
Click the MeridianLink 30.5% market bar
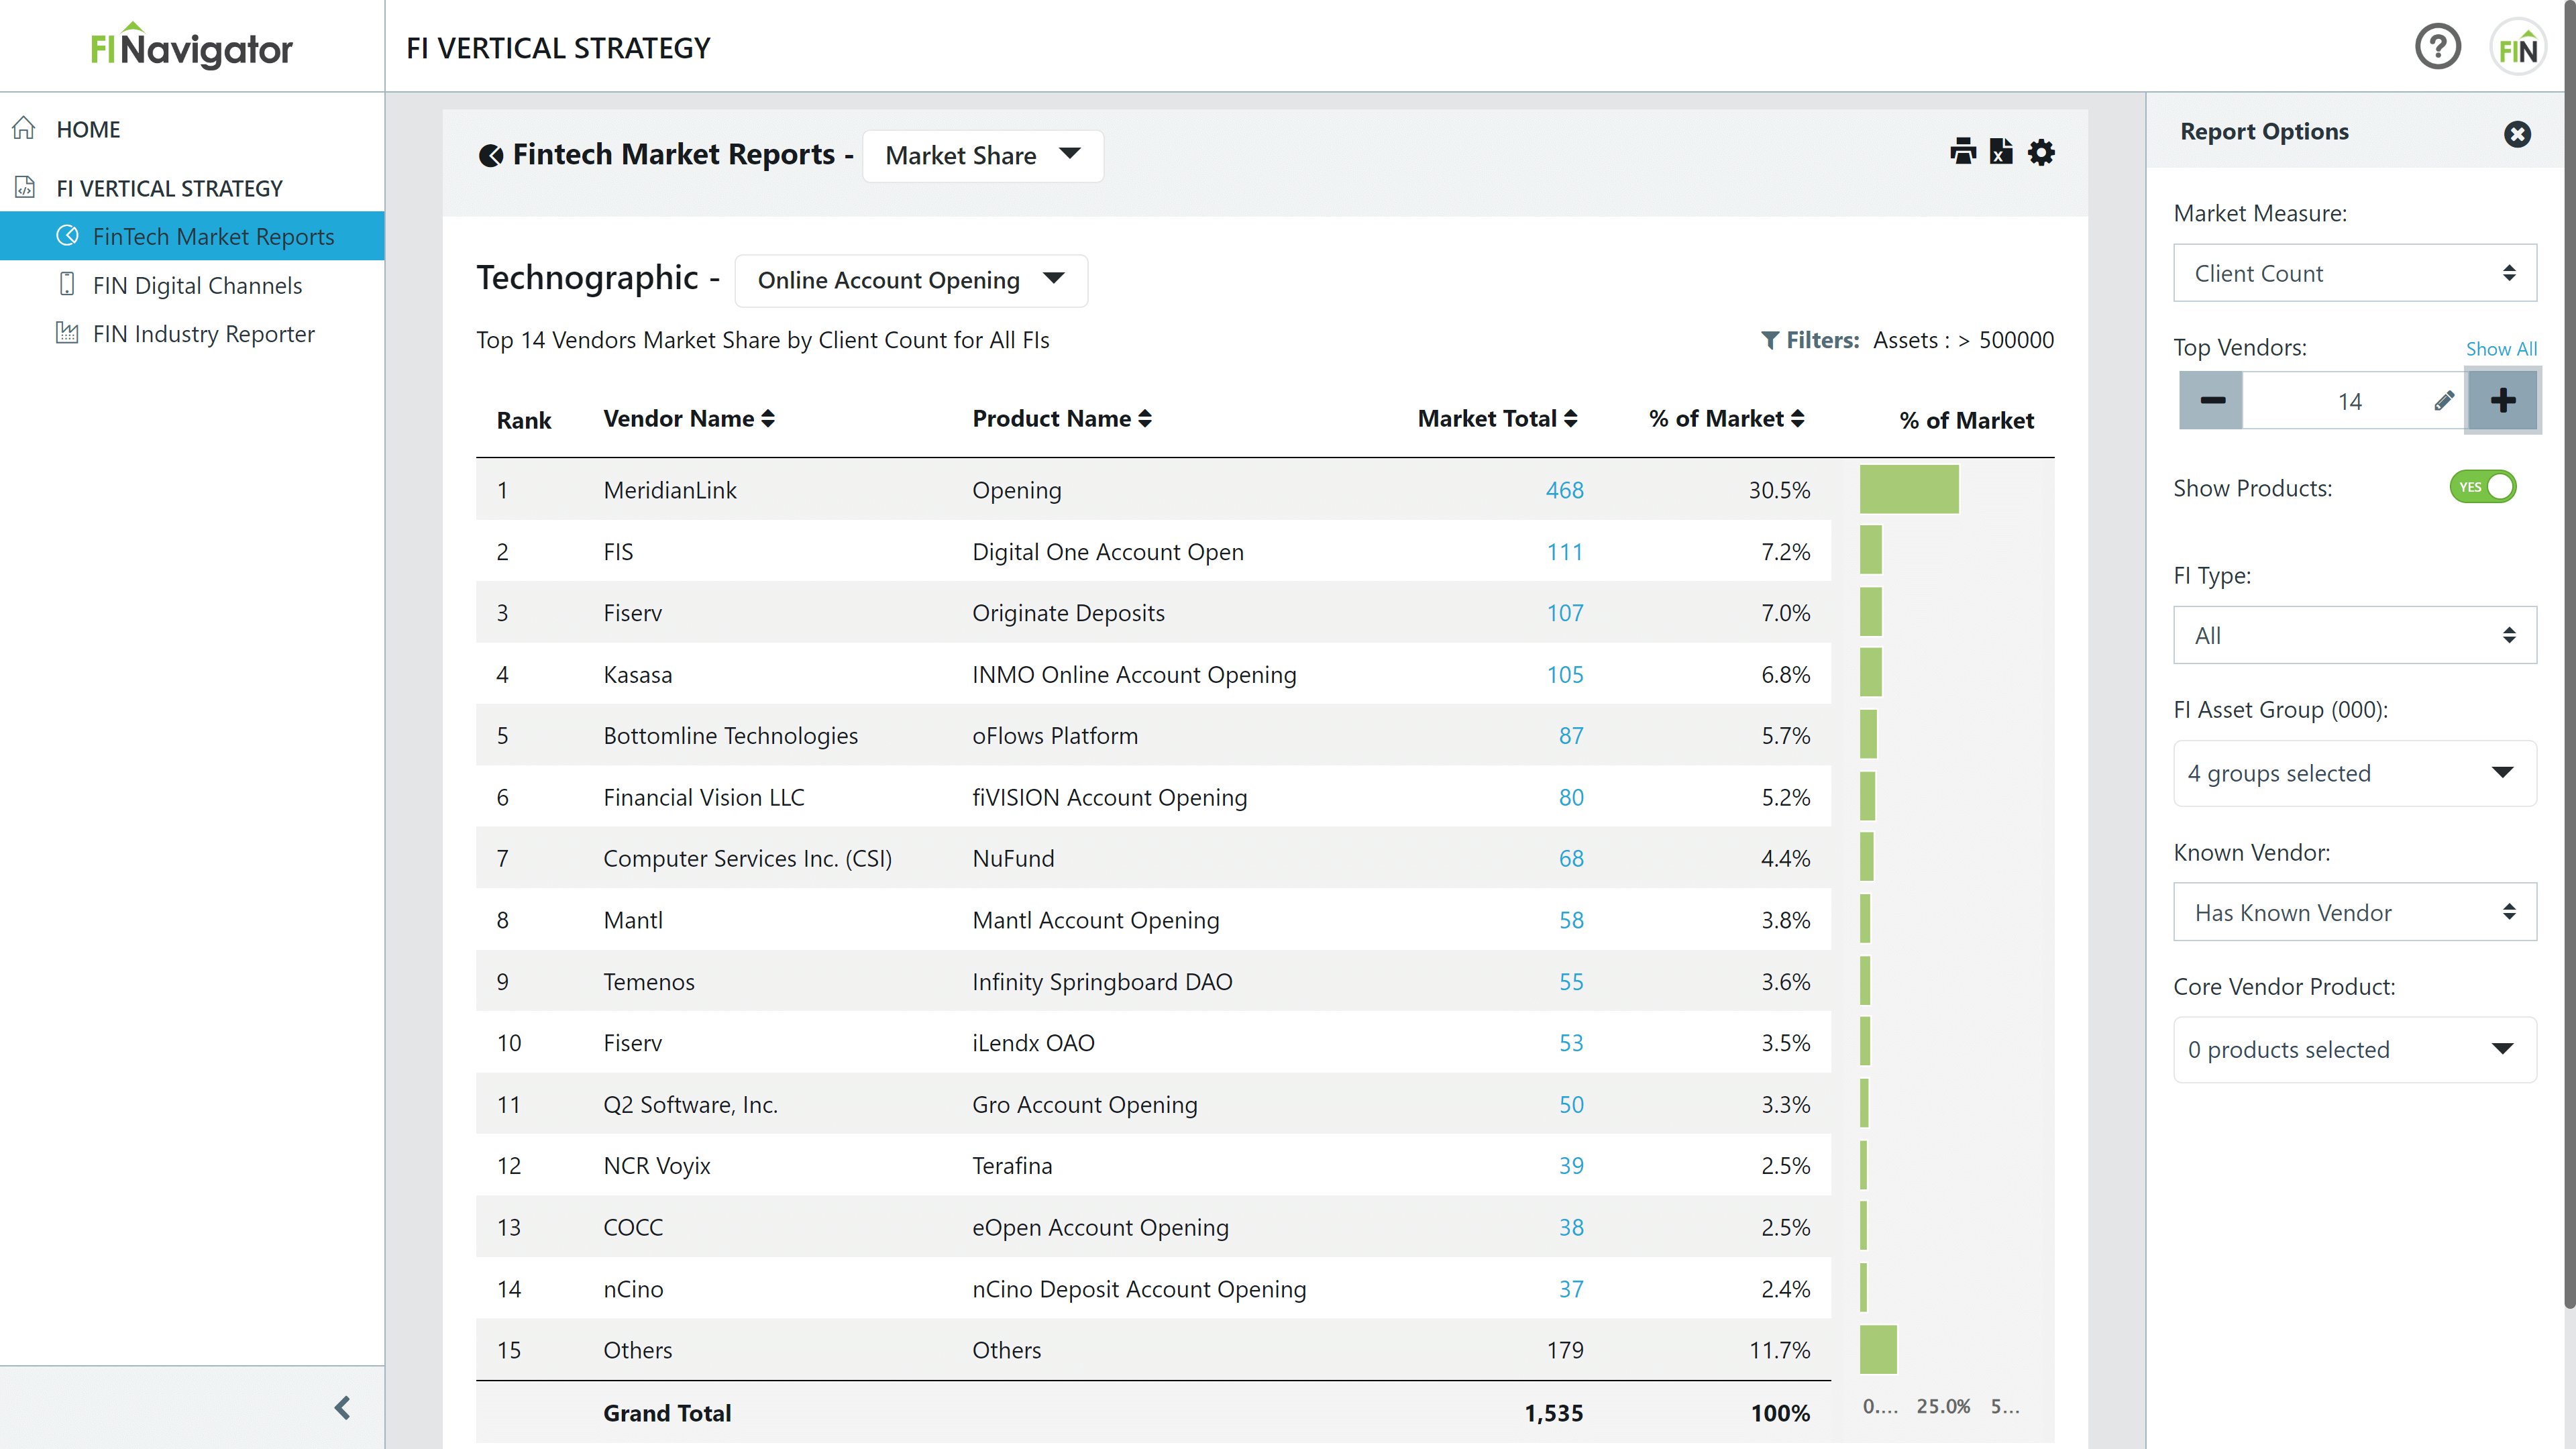[1908, 489]
